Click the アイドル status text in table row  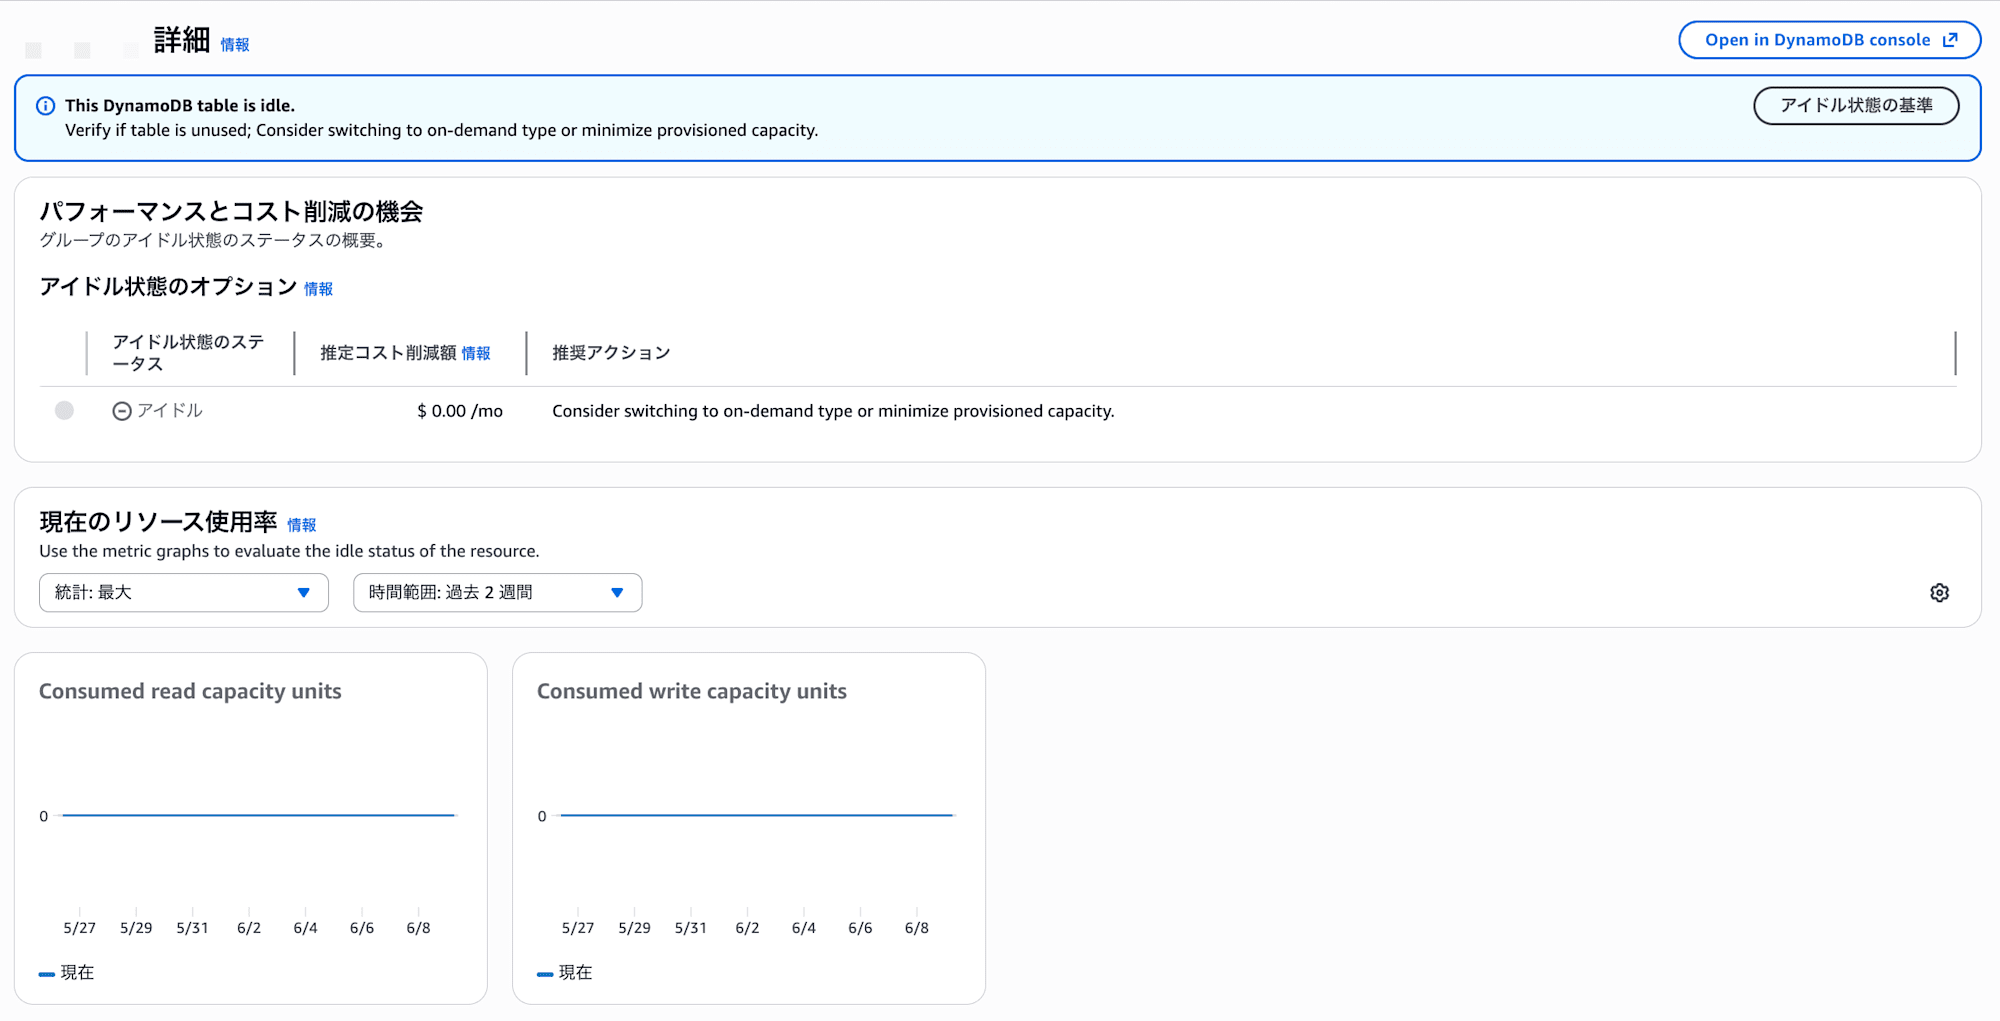[x=169, y=411]
